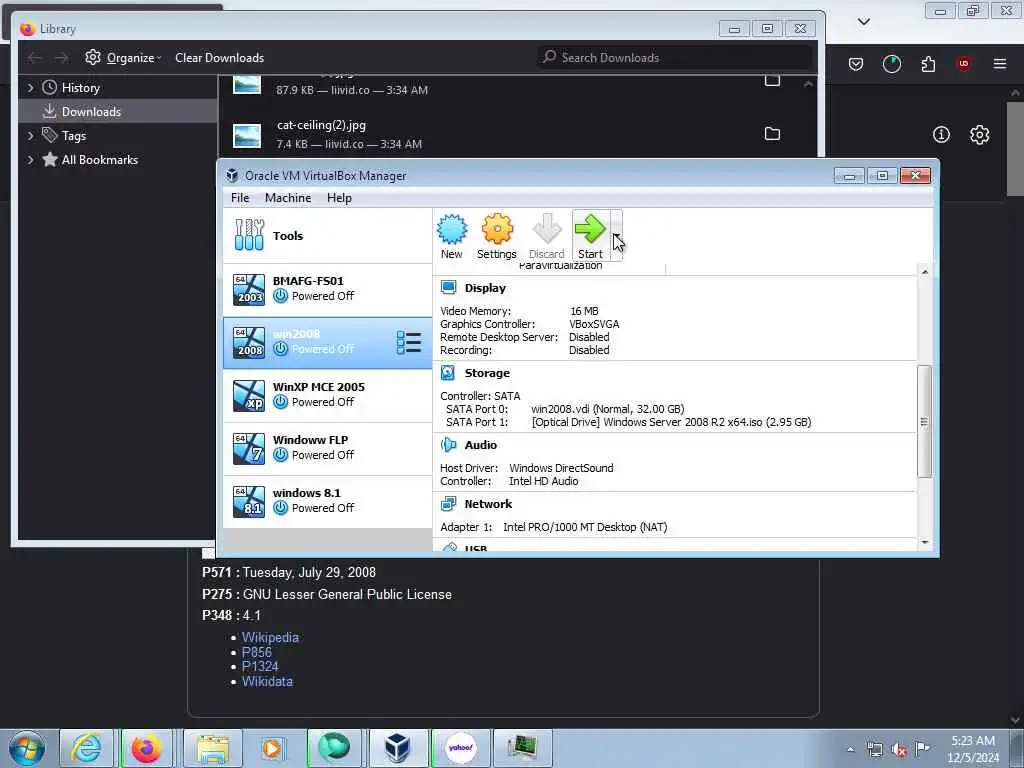
Task: Select the Windoww FLP machine
Action: 327,448
